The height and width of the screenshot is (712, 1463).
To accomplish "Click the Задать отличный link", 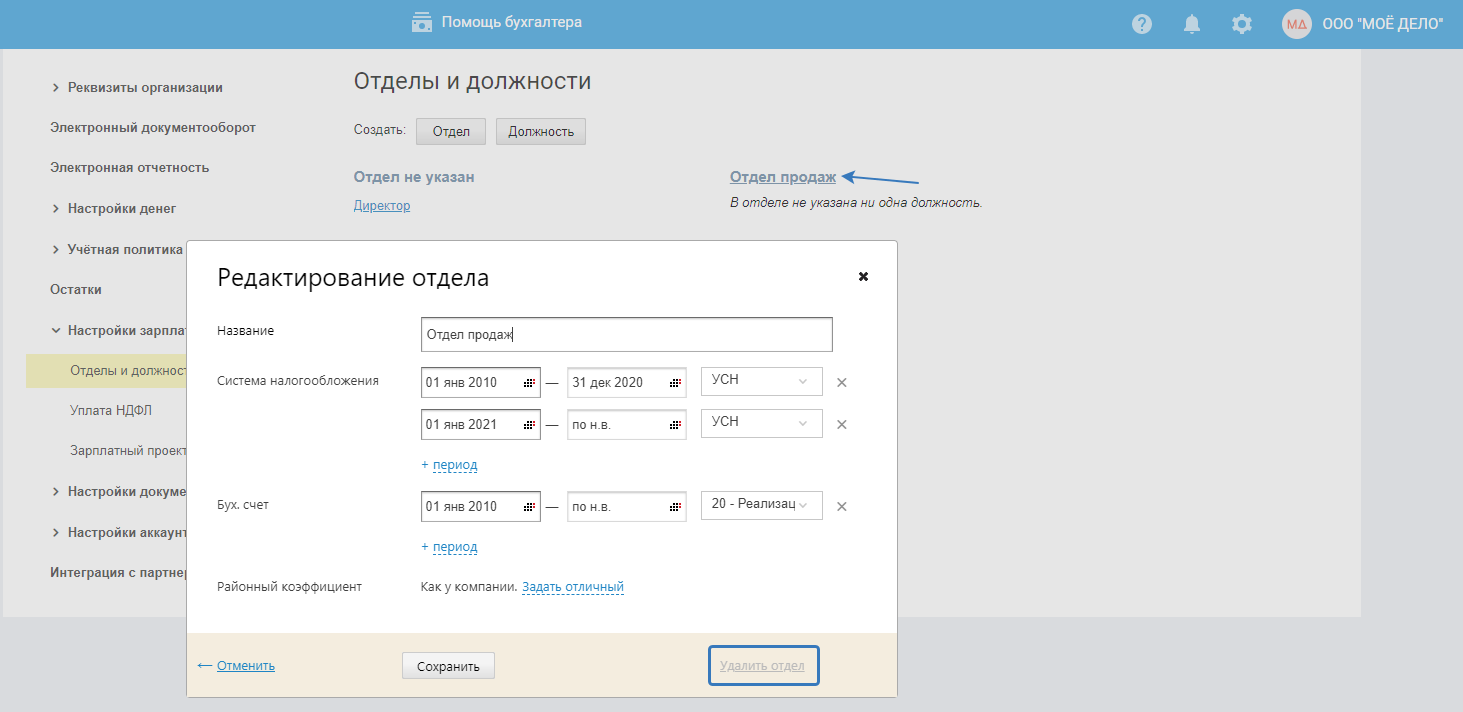I will pyautogui.click(x=573, y=587).
